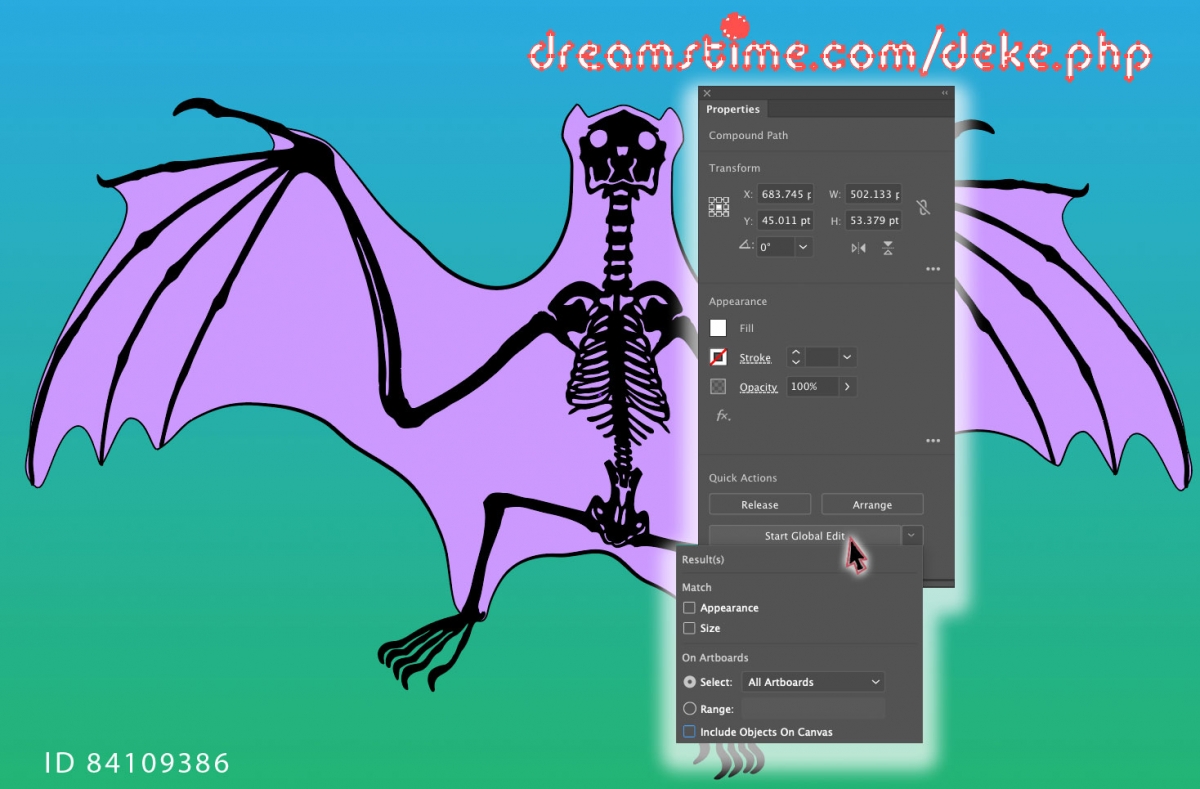
Task: Click the Arrange button
Action: point(872,504)
